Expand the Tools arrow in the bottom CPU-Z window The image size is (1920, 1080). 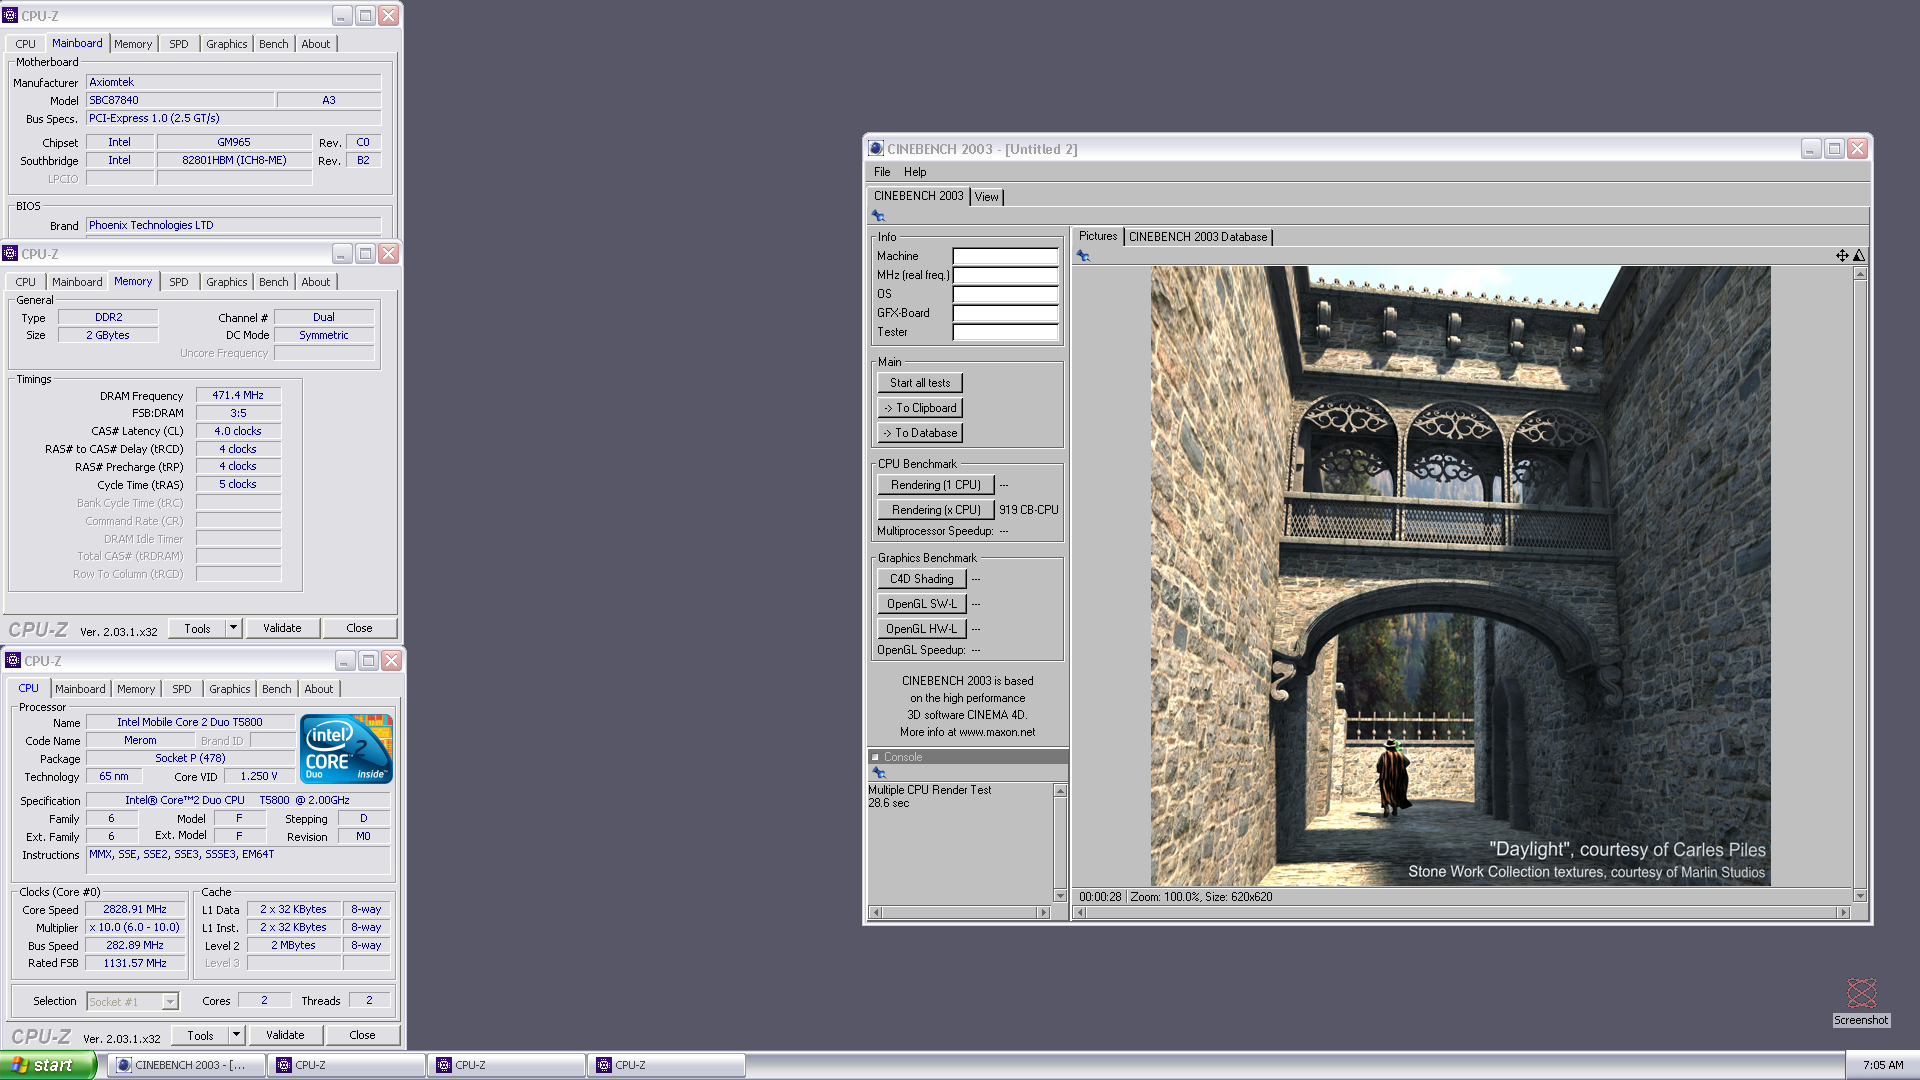coord(236,1035)
